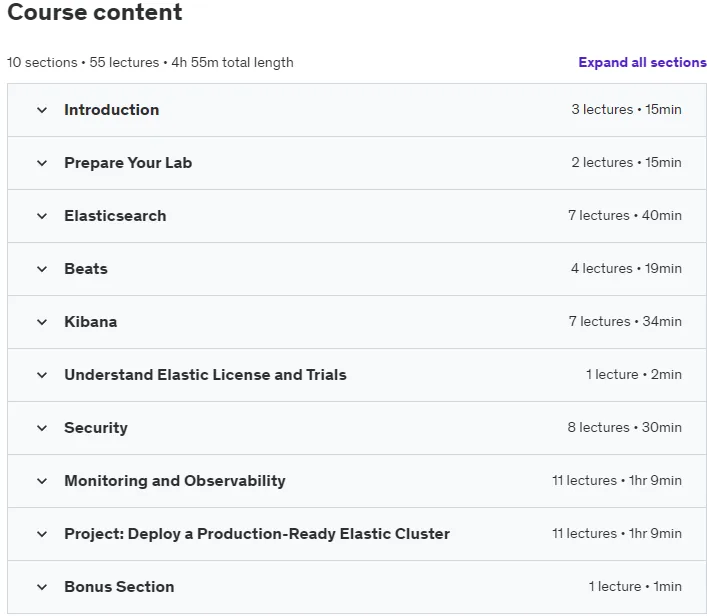Click '2 lectures • 15min' text

click(x=626, y=162)
